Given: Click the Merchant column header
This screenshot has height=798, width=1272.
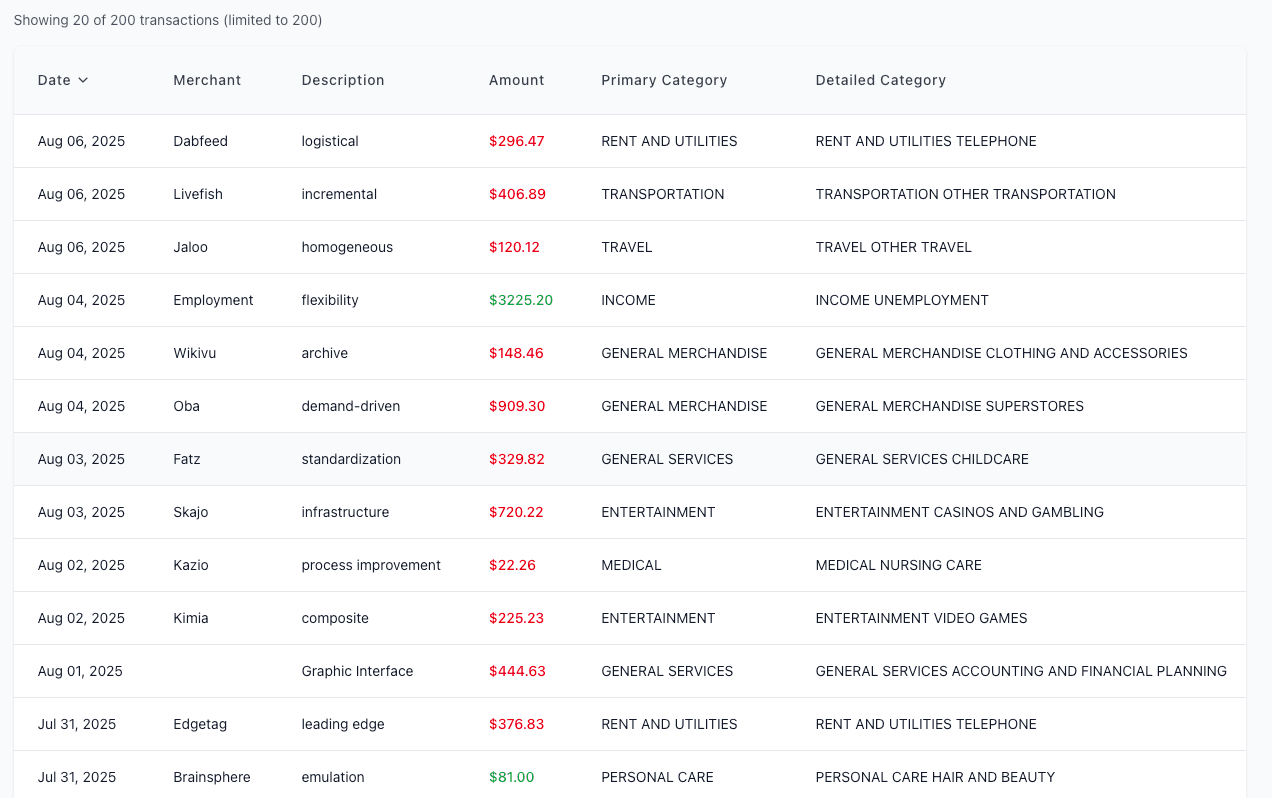Looking at the screenshot, I should click(207, 80).
